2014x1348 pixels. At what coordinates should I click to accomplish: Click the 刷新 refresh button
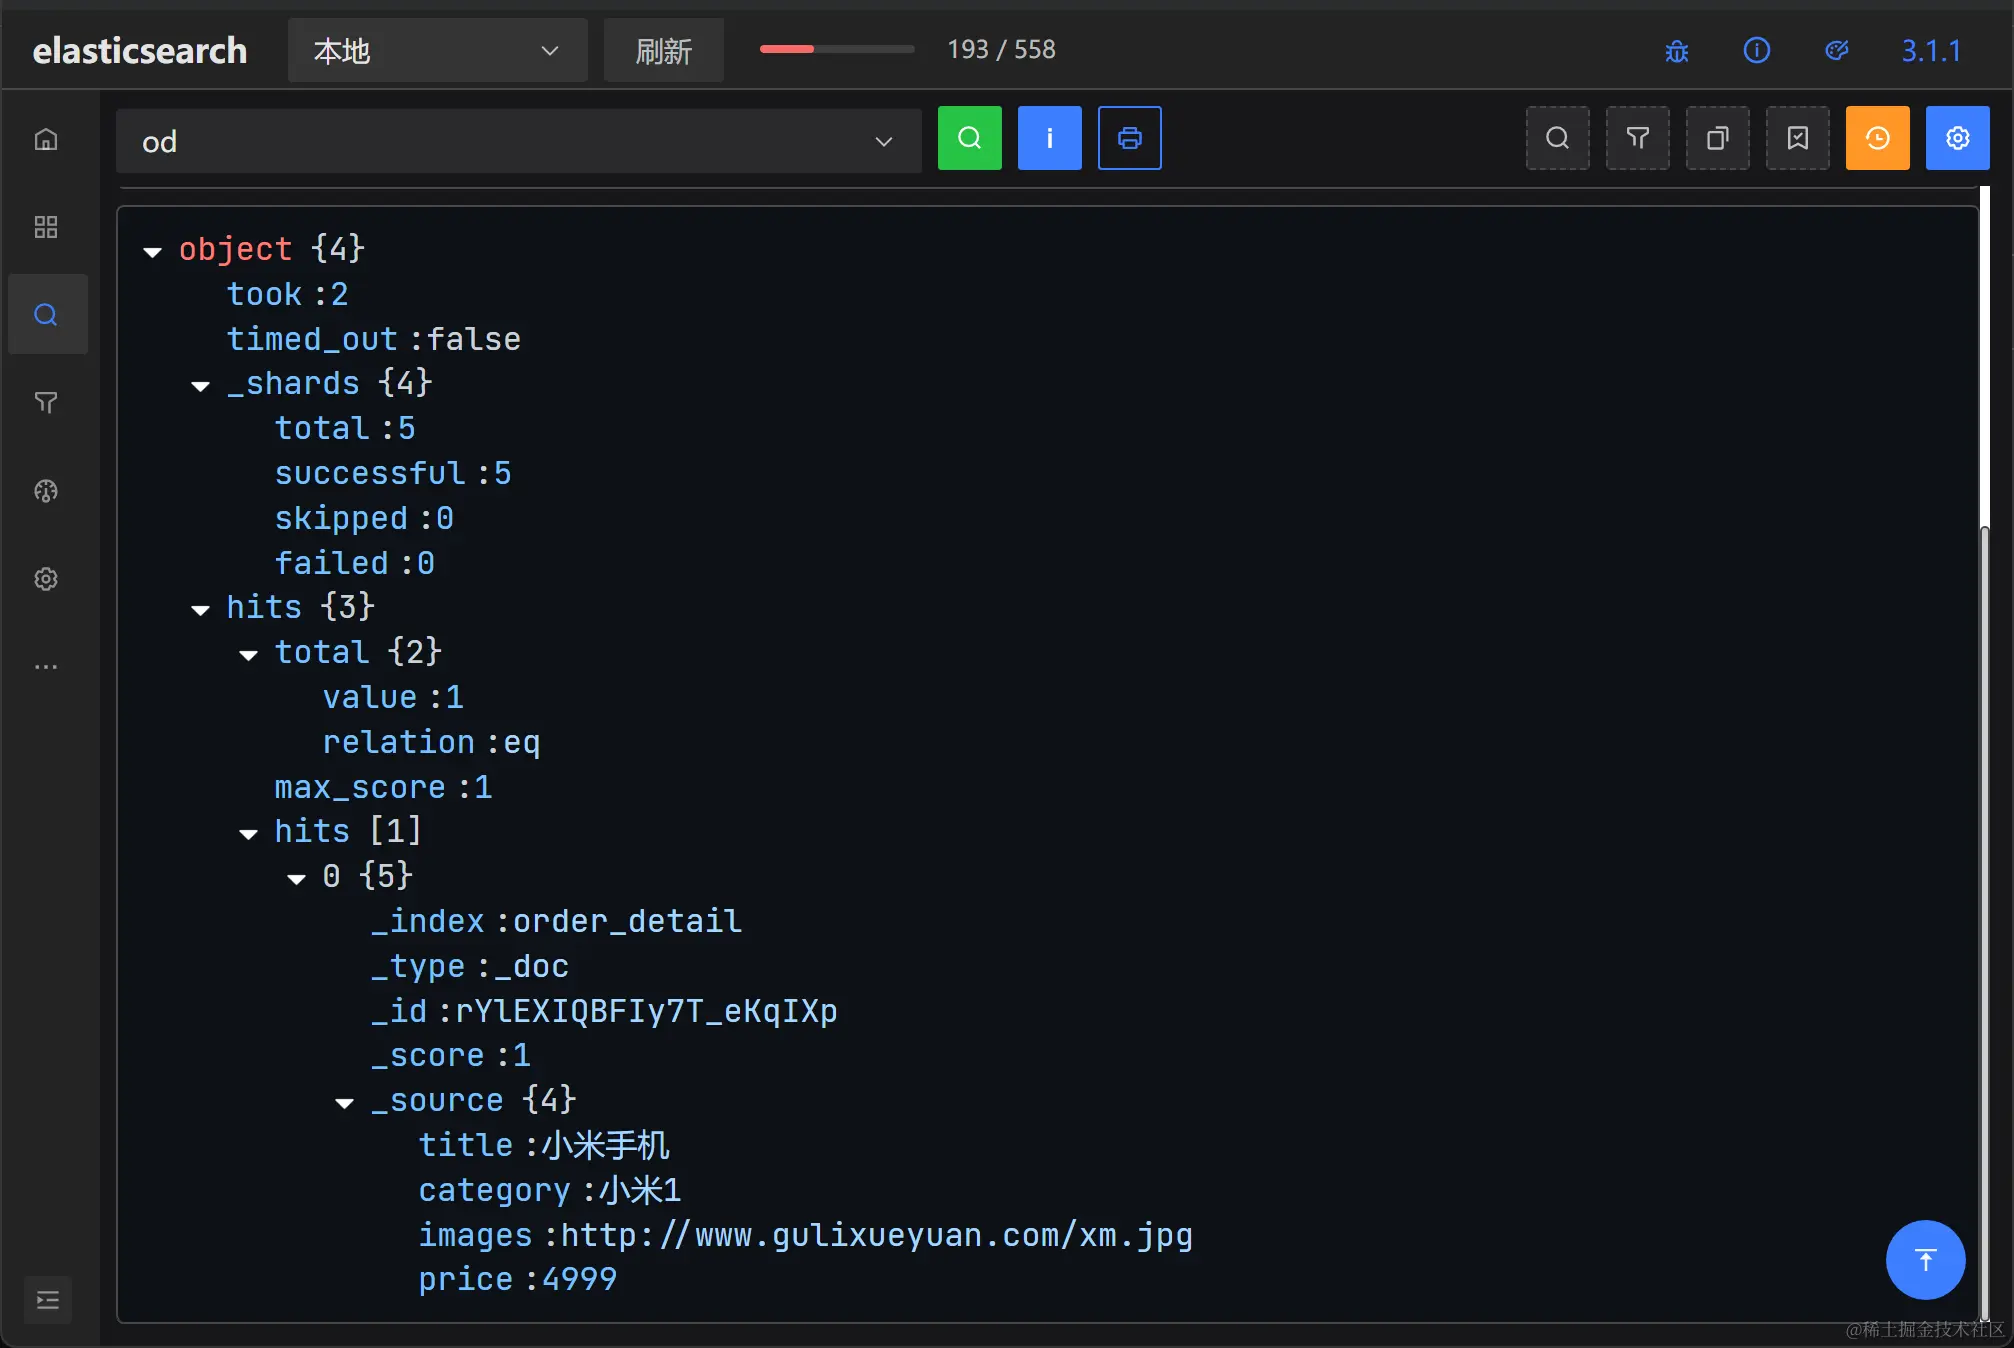pos(663,51)
